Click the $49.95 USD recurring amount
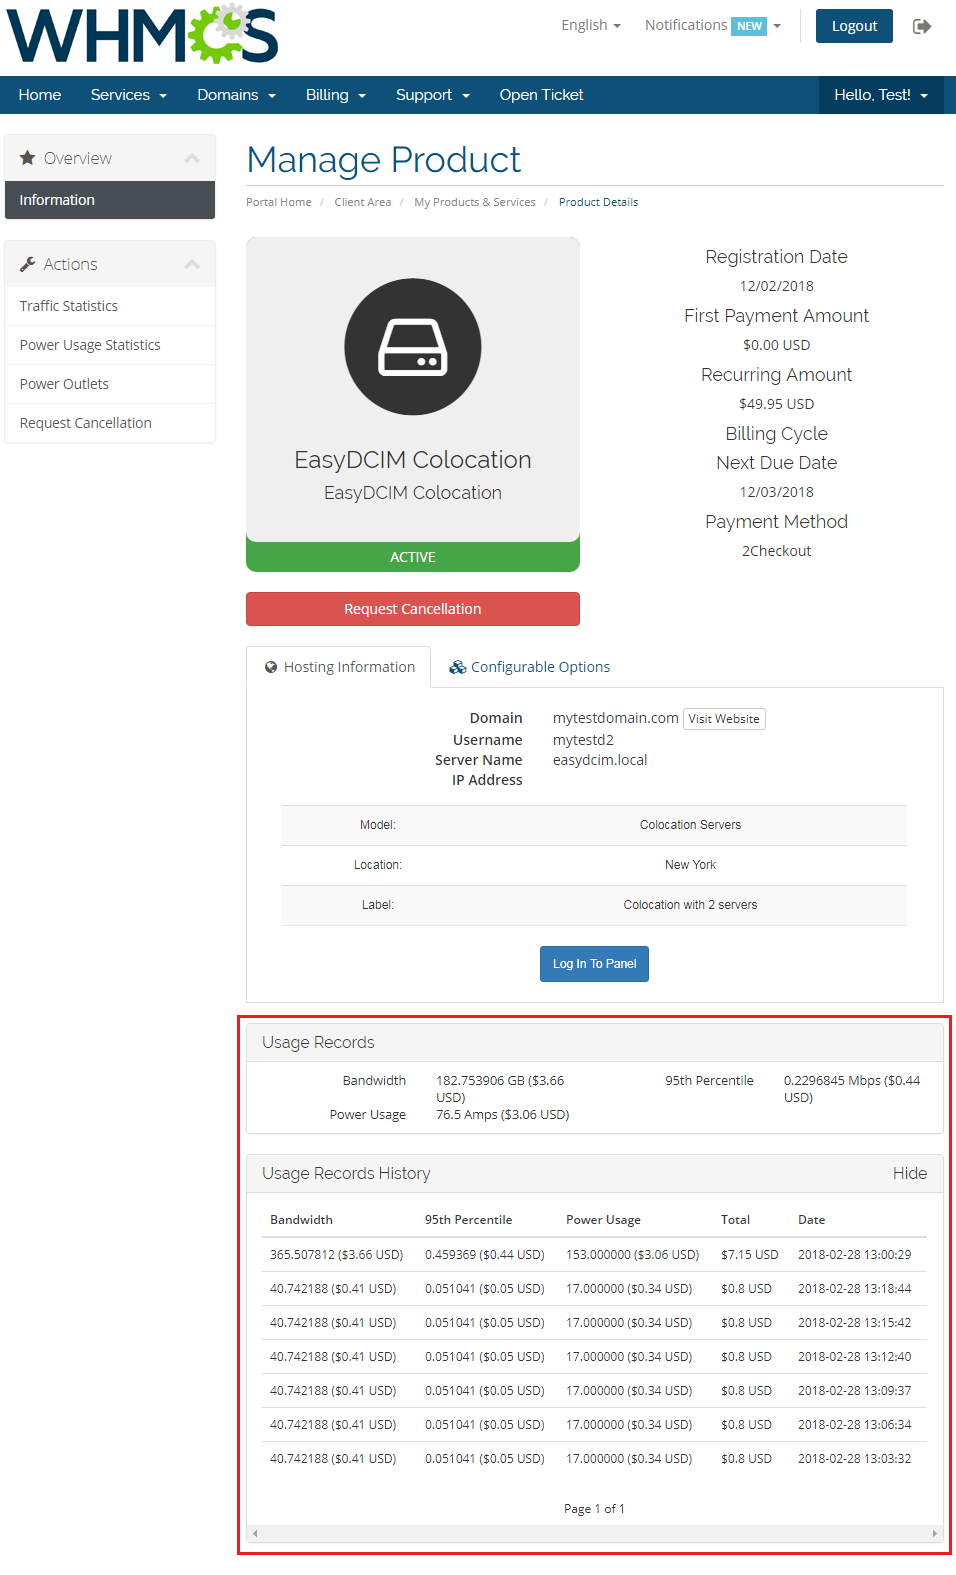This screenshot has height=1575, width=956. 776,404
